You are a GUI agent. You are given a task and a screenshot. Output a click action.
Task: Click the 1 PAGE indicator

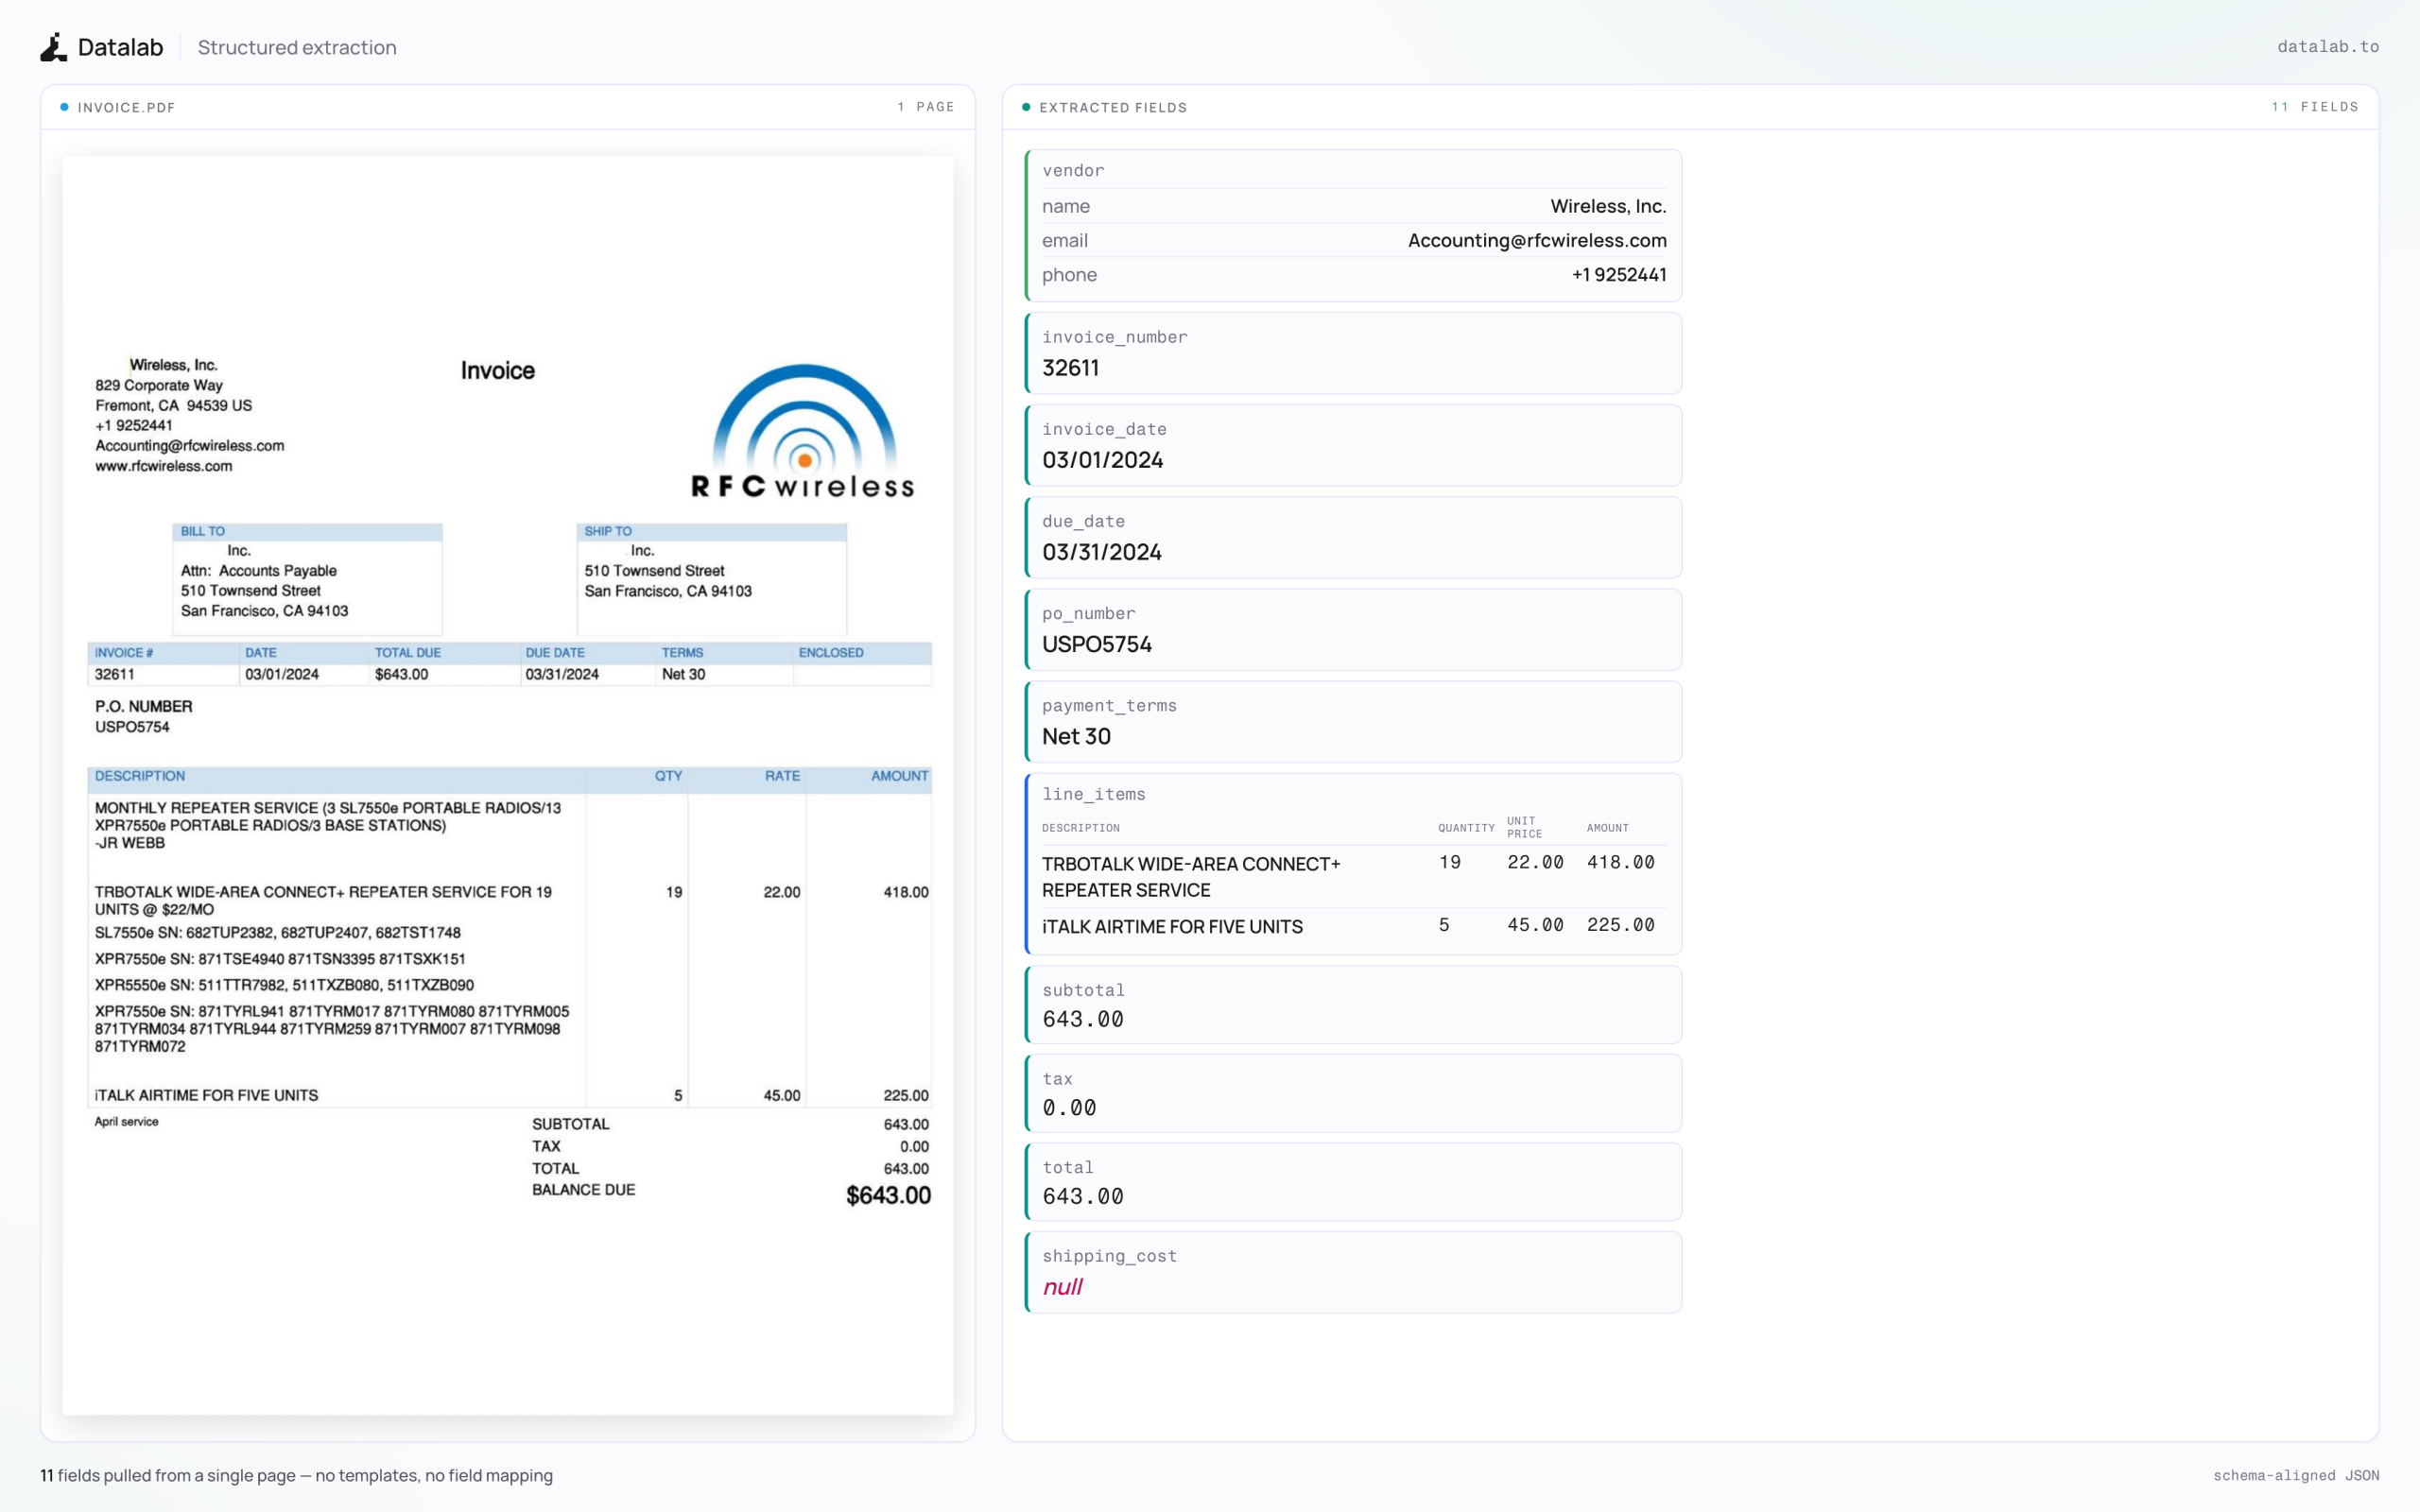pyautogui.click(x=925, y=107)
